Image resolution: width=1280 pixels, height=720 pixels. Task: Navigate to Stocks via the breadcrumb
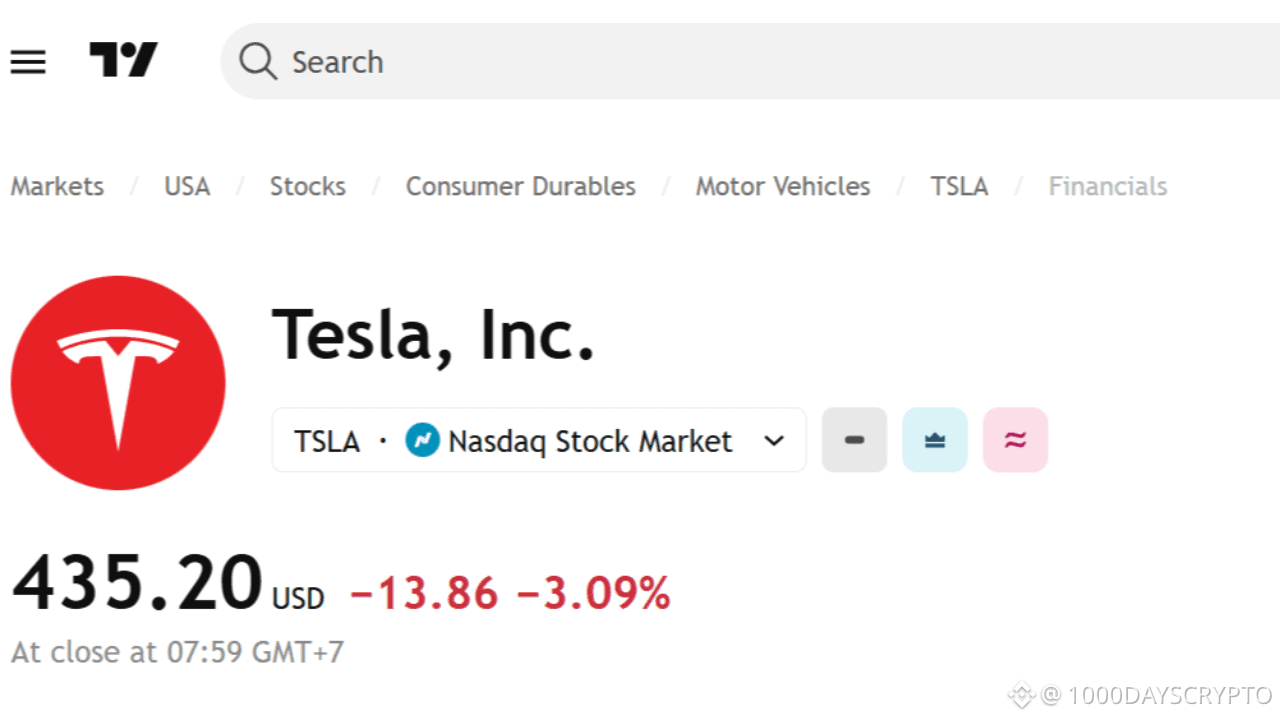[307, 186]
